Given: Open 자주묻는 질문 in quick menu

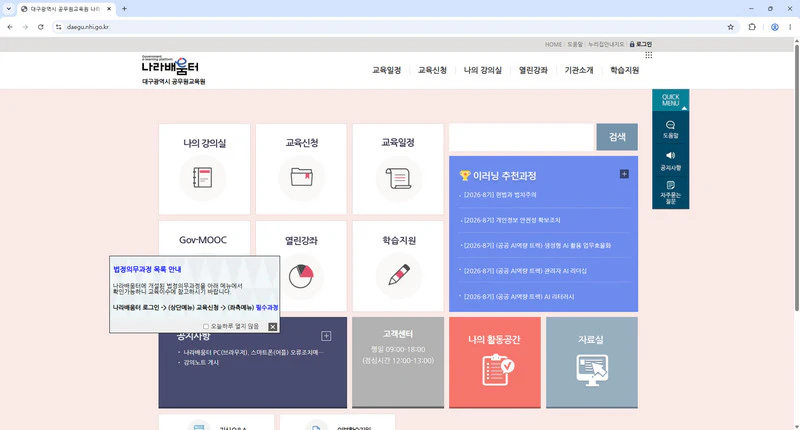Looking at the screenshot, I should point(670,192).
